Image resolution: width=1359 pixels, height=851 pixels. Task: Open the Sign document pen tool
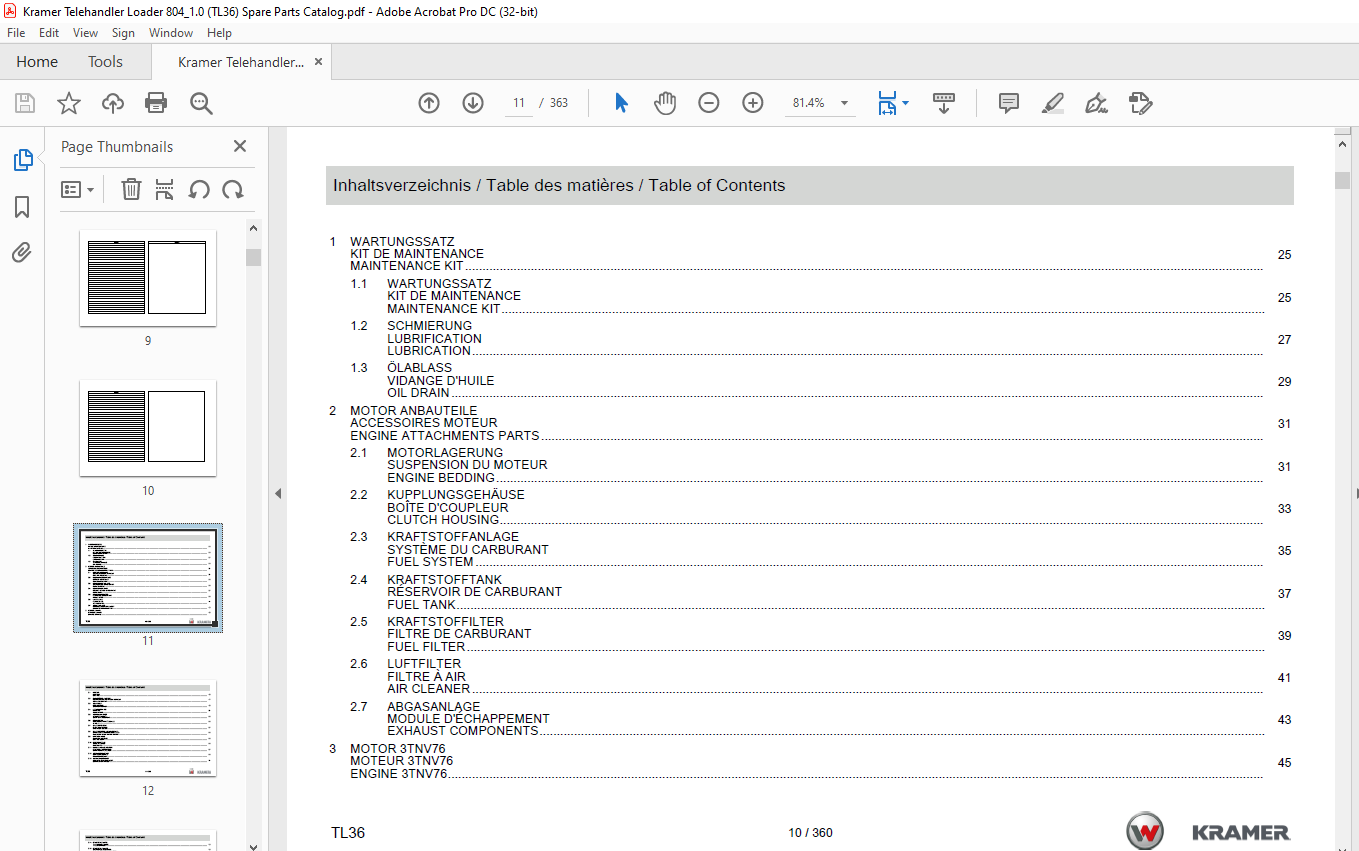tap(1097, 103)
